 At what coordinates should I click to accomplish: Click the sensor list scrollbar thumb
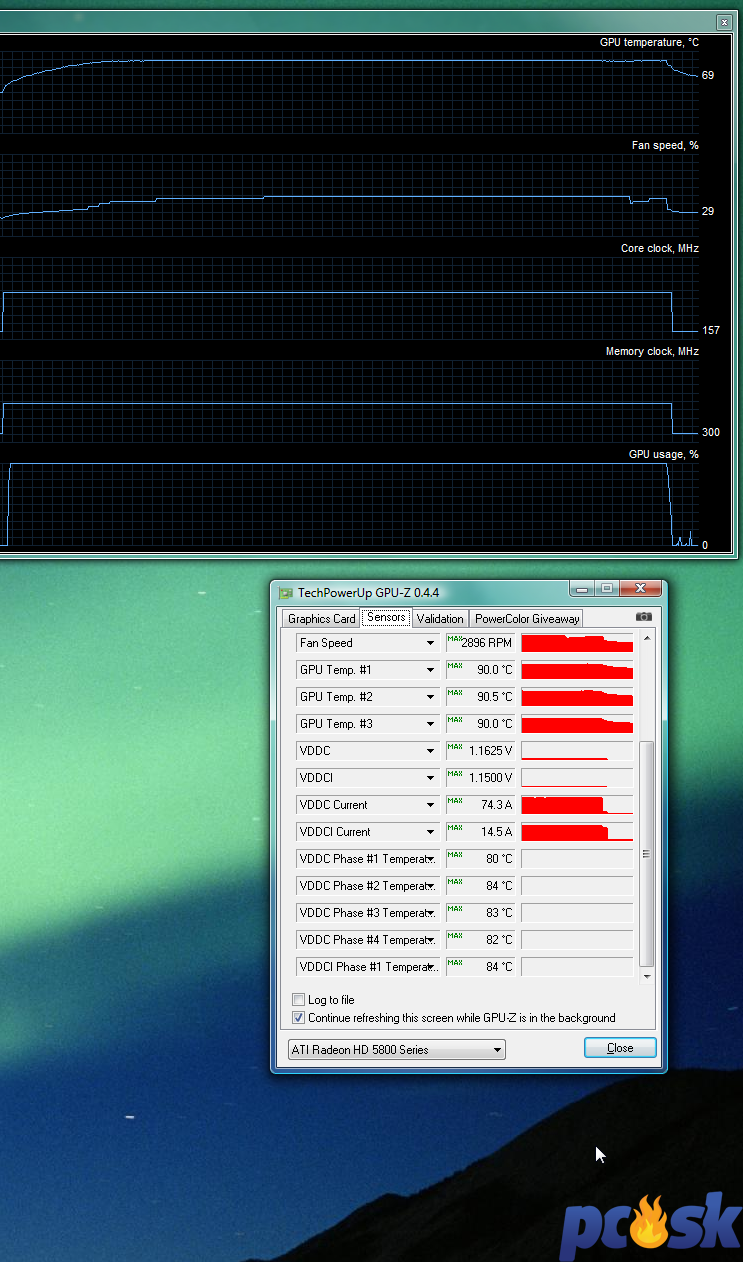(647, 853)
